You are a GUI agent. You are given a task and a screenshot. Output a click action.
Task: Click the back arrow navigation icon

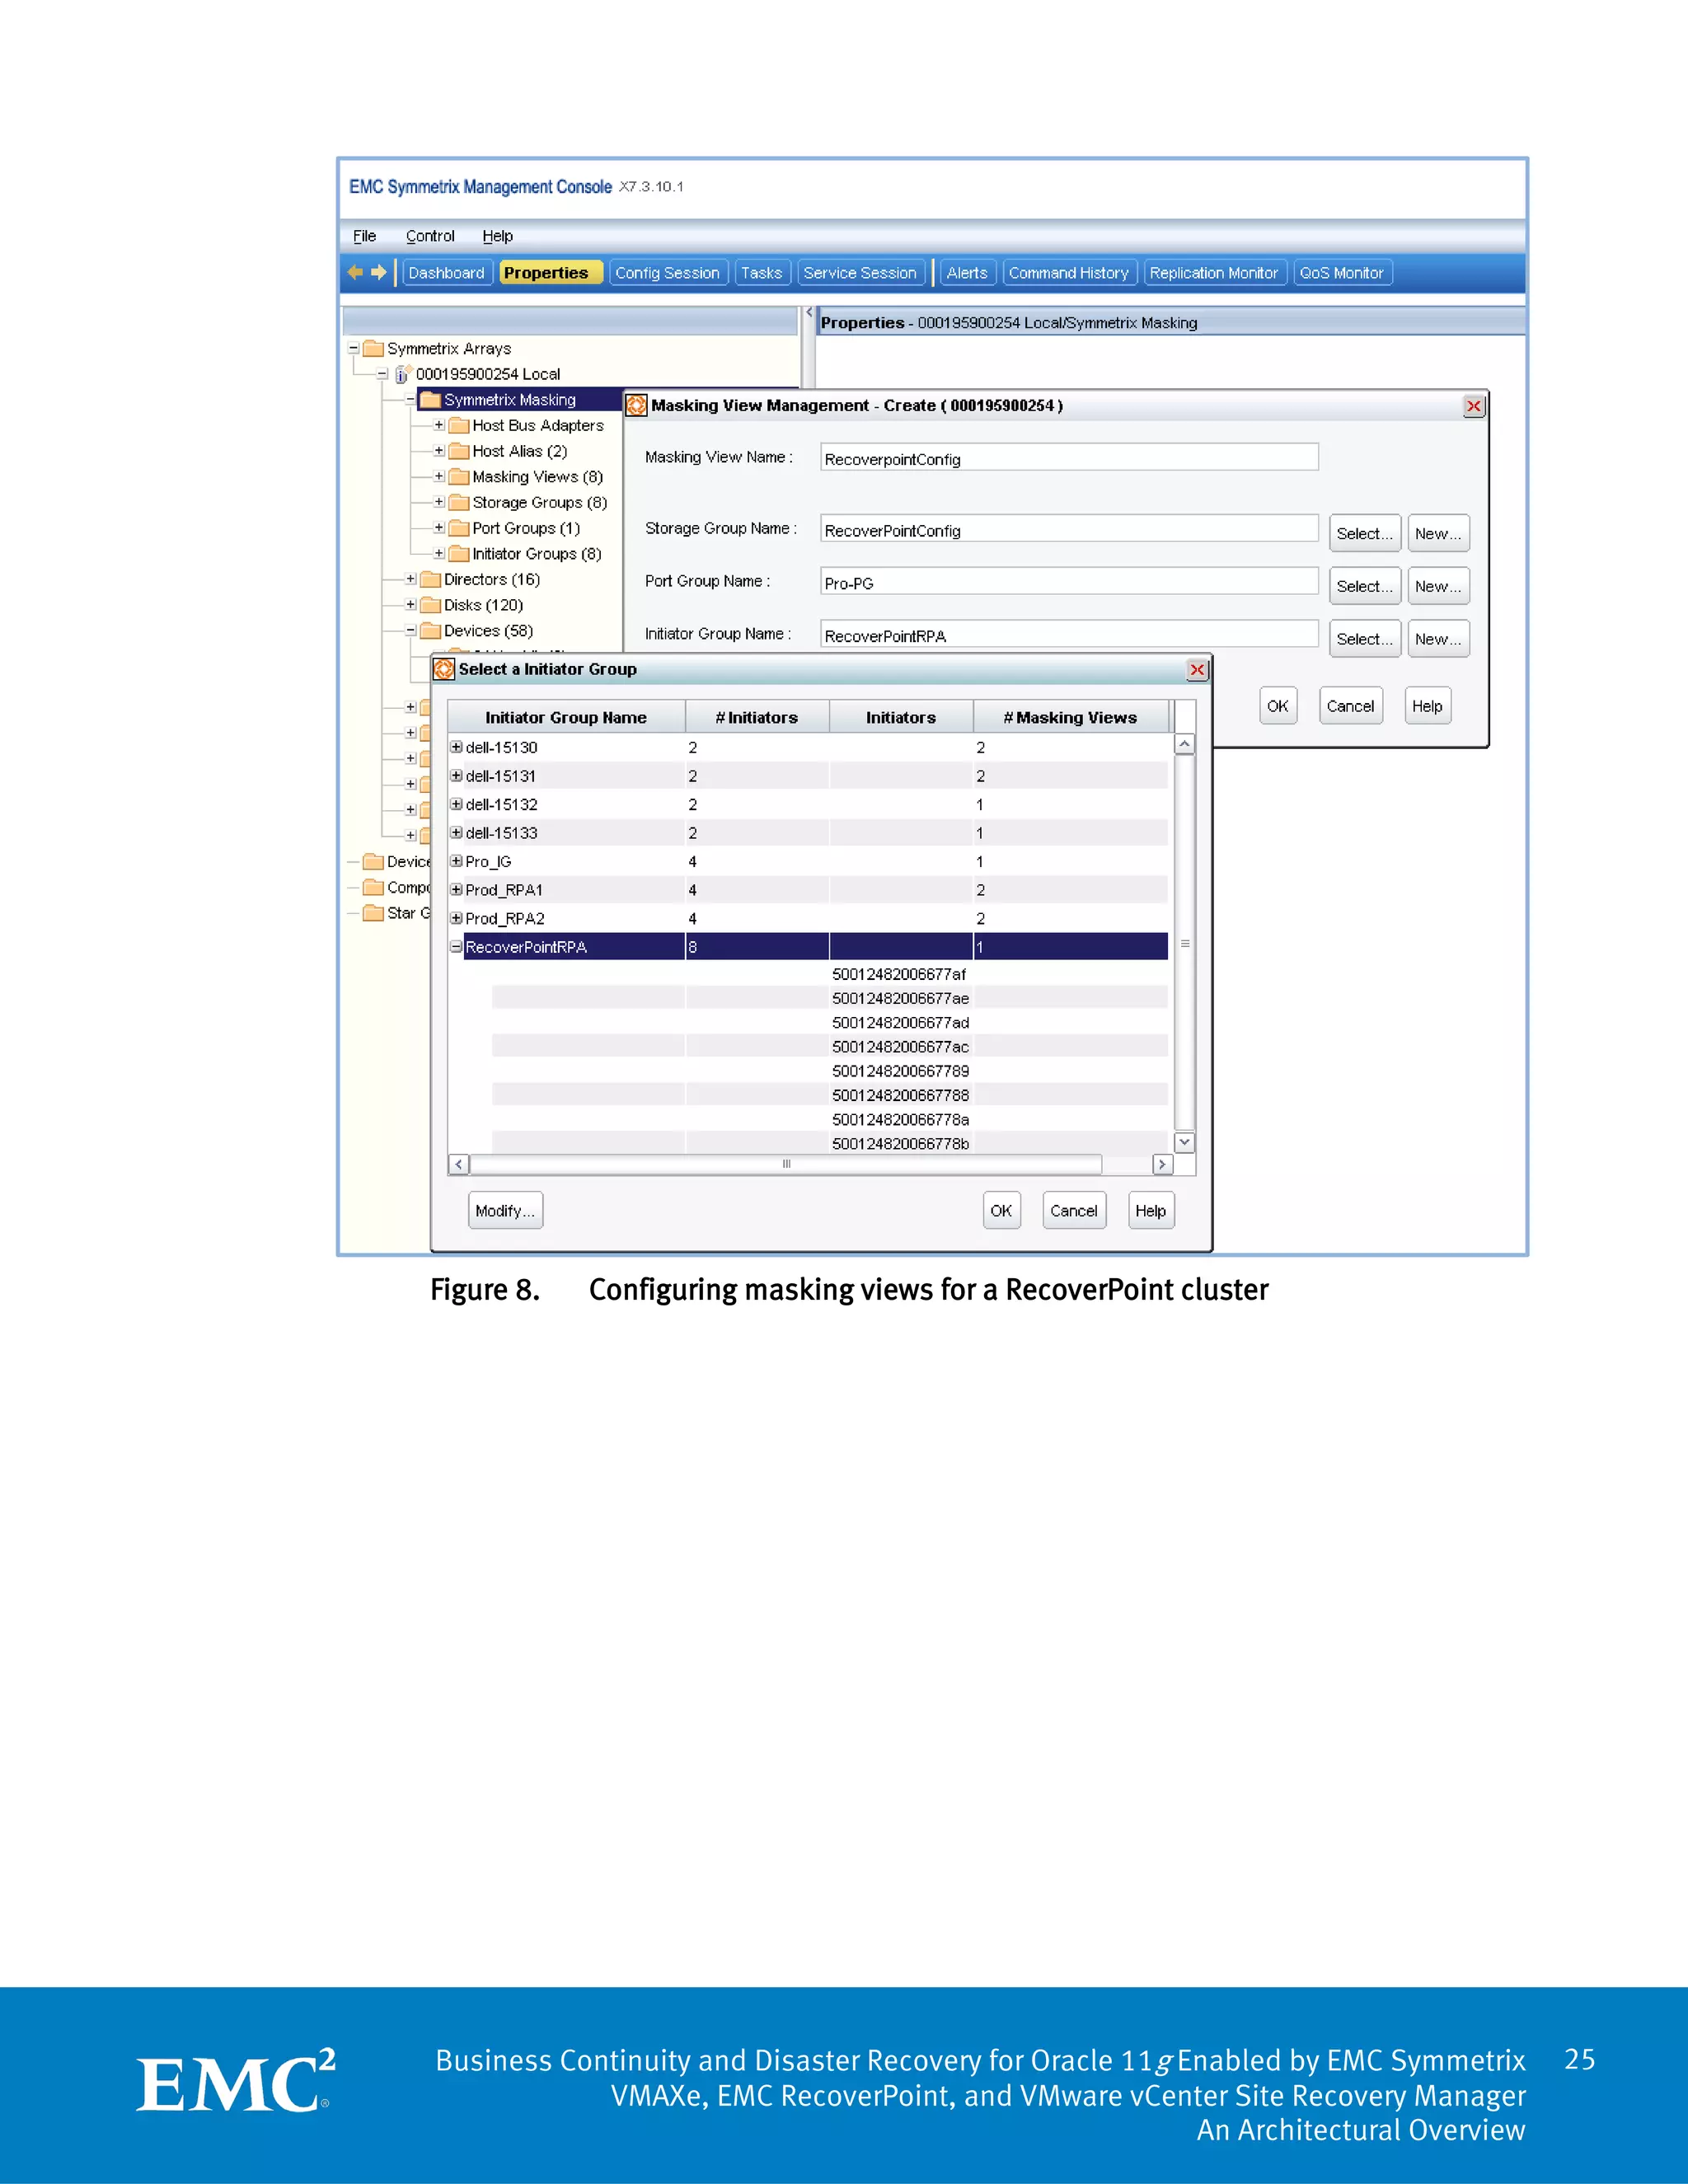tap(355, 272)
